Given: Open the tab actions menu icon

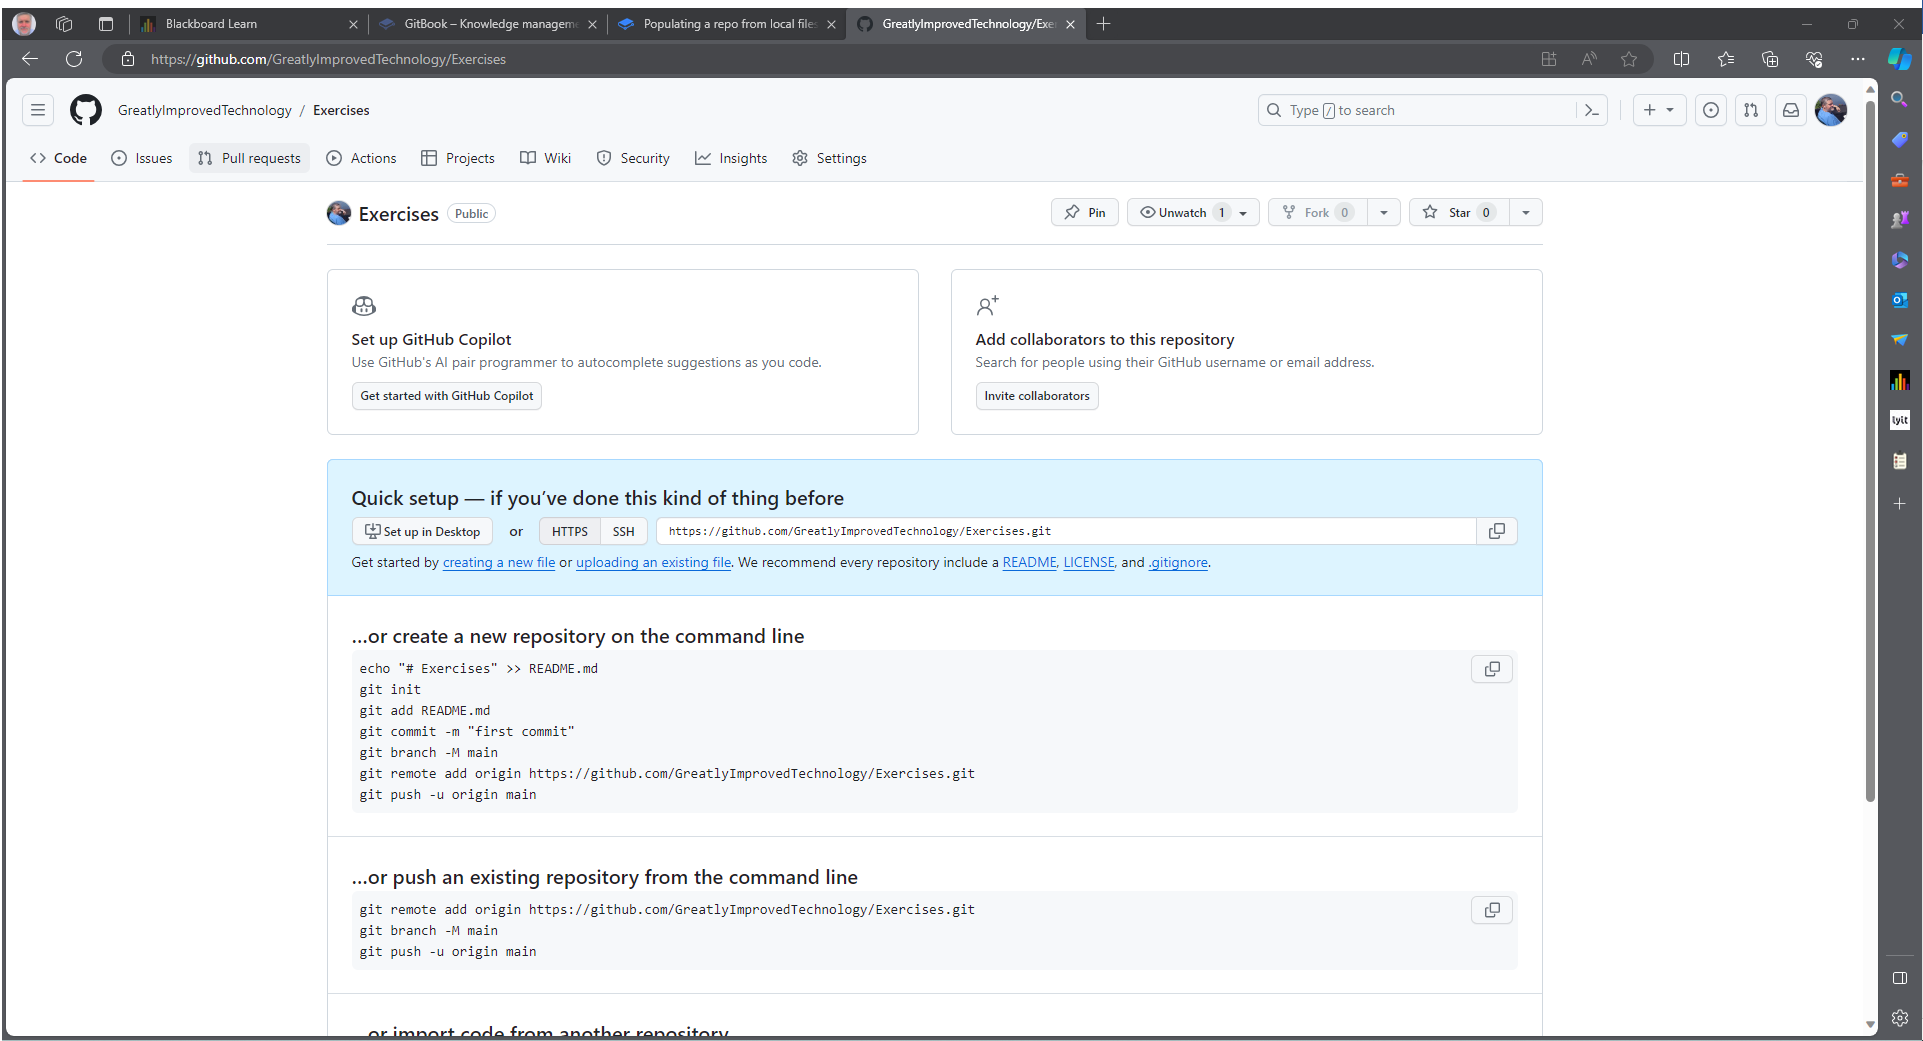Looking at the screenshot, I should (x=106, y=23).
